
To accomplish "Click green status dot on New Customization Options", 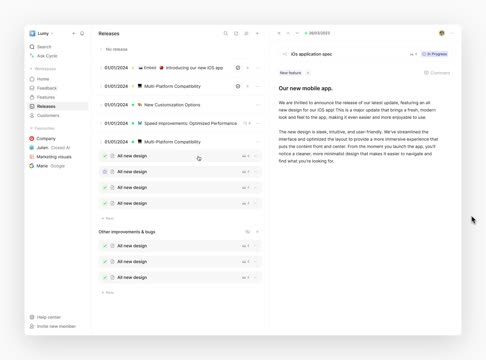I will 133,105.
